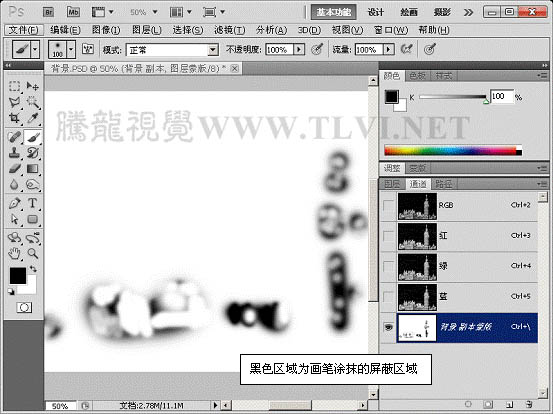553x414 pixels.
Task: Select the Move tool
Action: click(x=32, y=86)
